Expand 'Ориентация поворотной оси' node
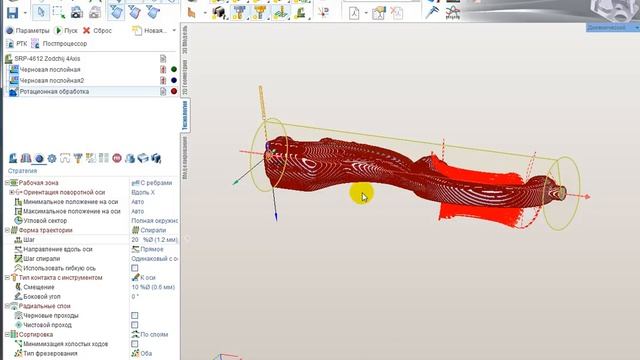The height and width of the screenshot is (360, 640). tap(11, 192)
